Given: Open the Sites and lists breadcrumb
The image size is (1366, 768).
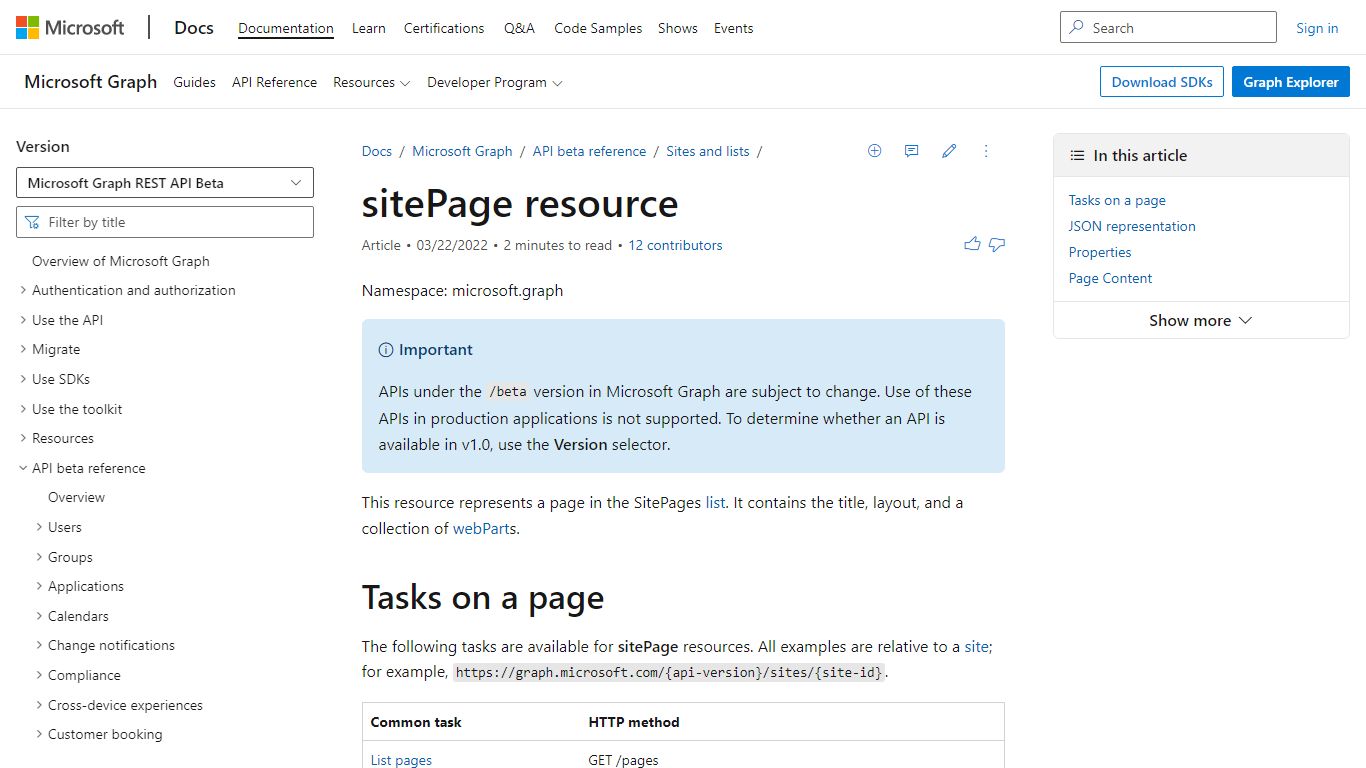Looking at the screenshot, I should [x=708, y=151].
